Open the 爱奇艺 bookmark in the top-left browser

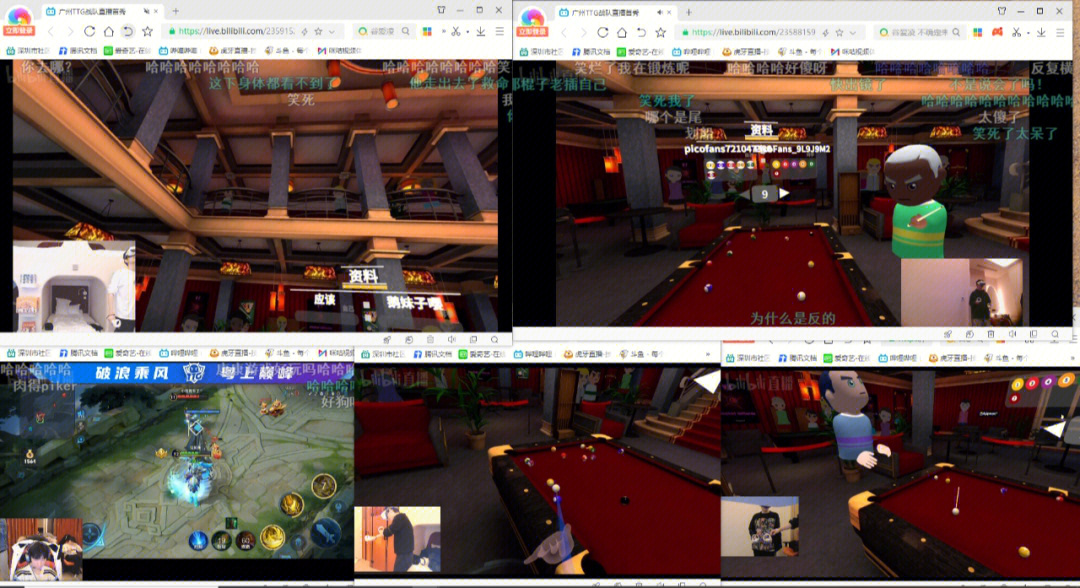[127, 50]
